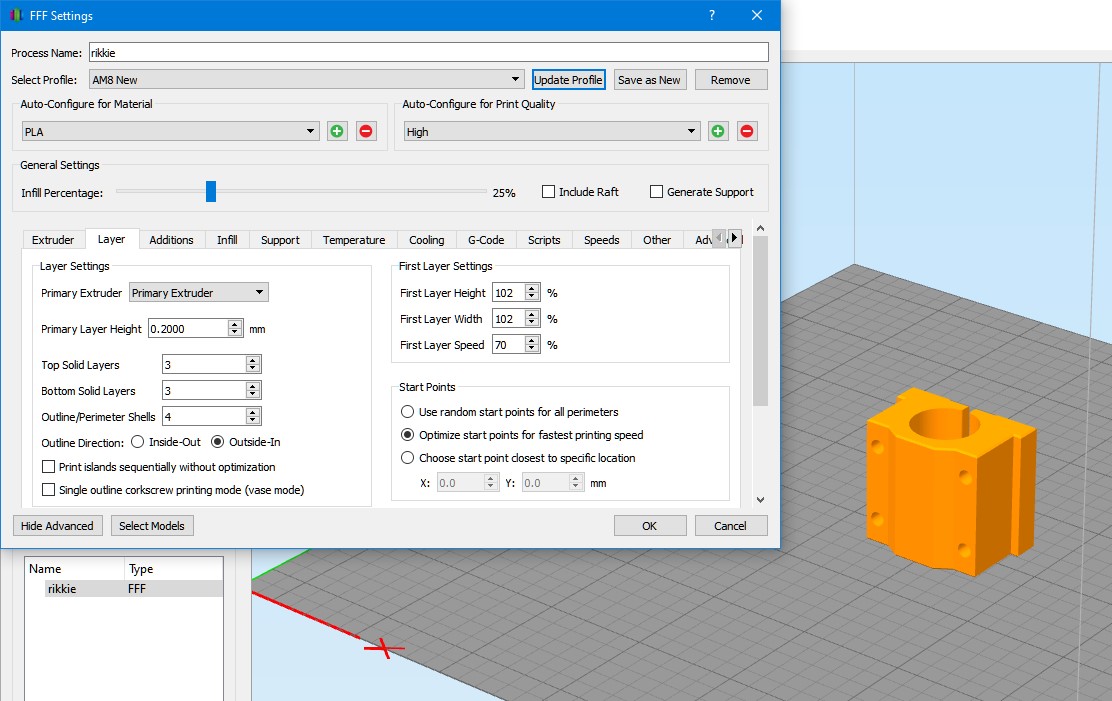The width and height of the screenshot is (1112, 701).
Task: Enable the Include Raft checkbox
Action: pyautogui.click(x=547, y=191)
